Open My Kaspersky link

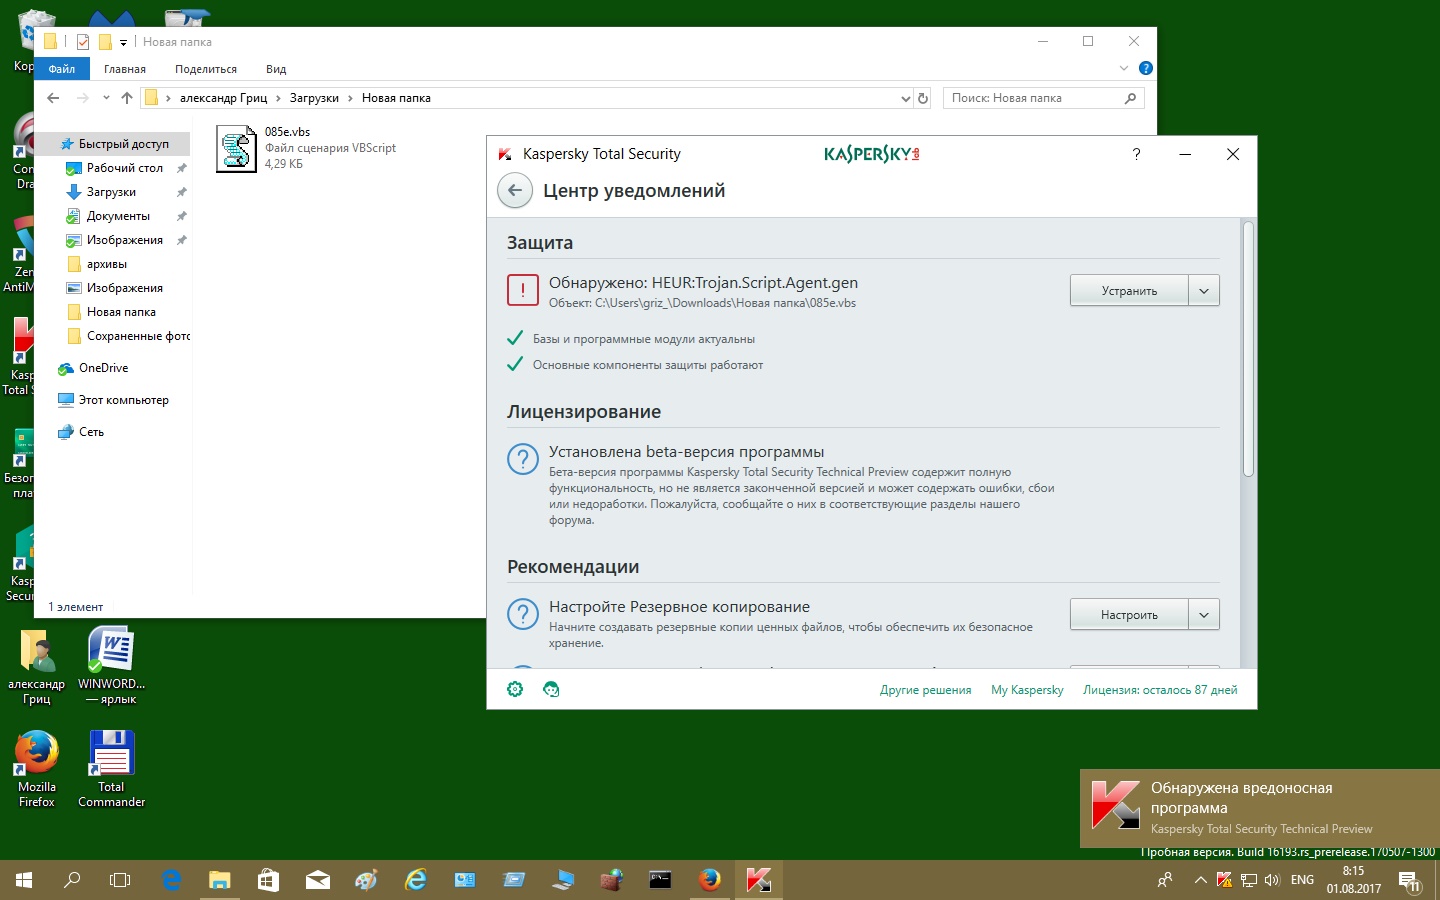pos(1027,690)
